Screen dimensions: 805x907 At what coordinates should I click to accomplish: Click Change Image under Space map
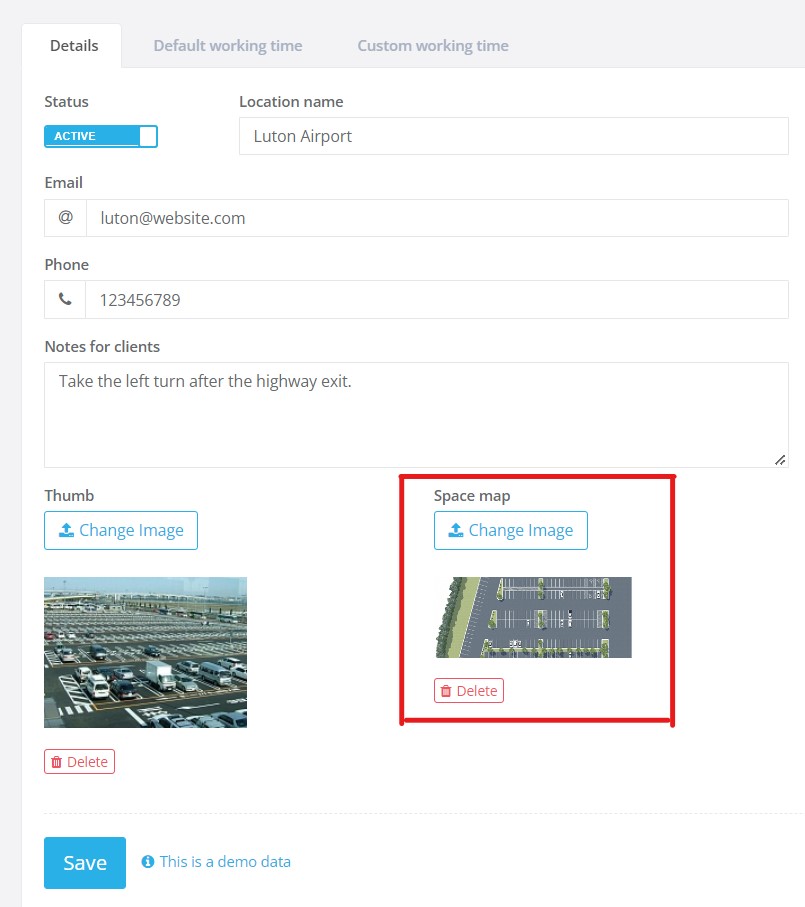coord(511,530)
